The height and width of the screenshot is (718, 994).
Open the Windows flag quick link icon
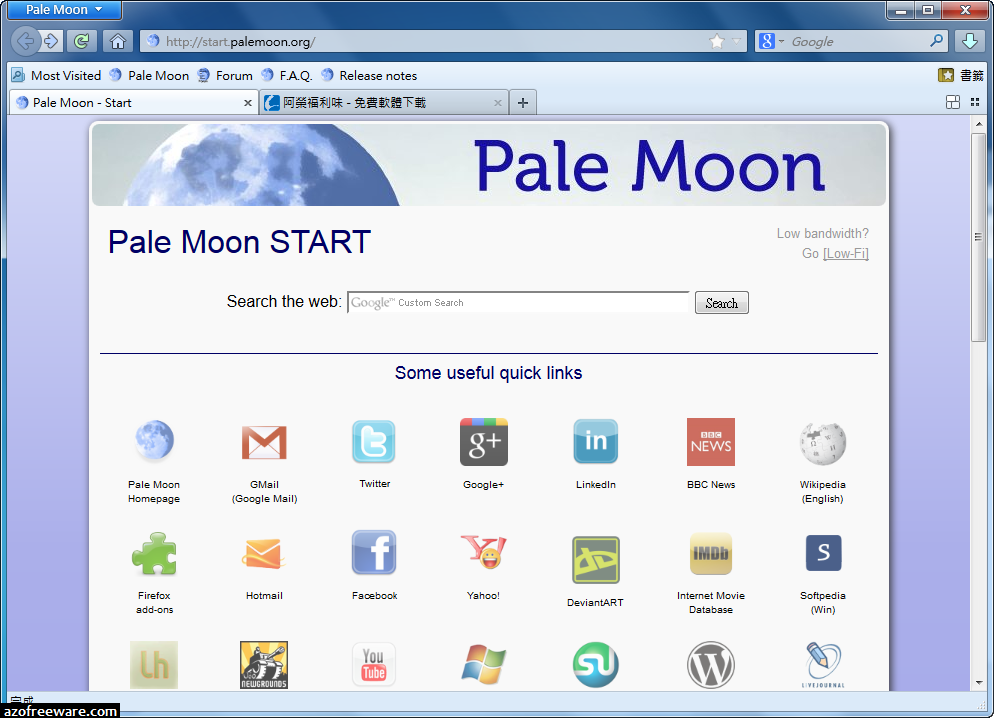(x=484, y=664)
